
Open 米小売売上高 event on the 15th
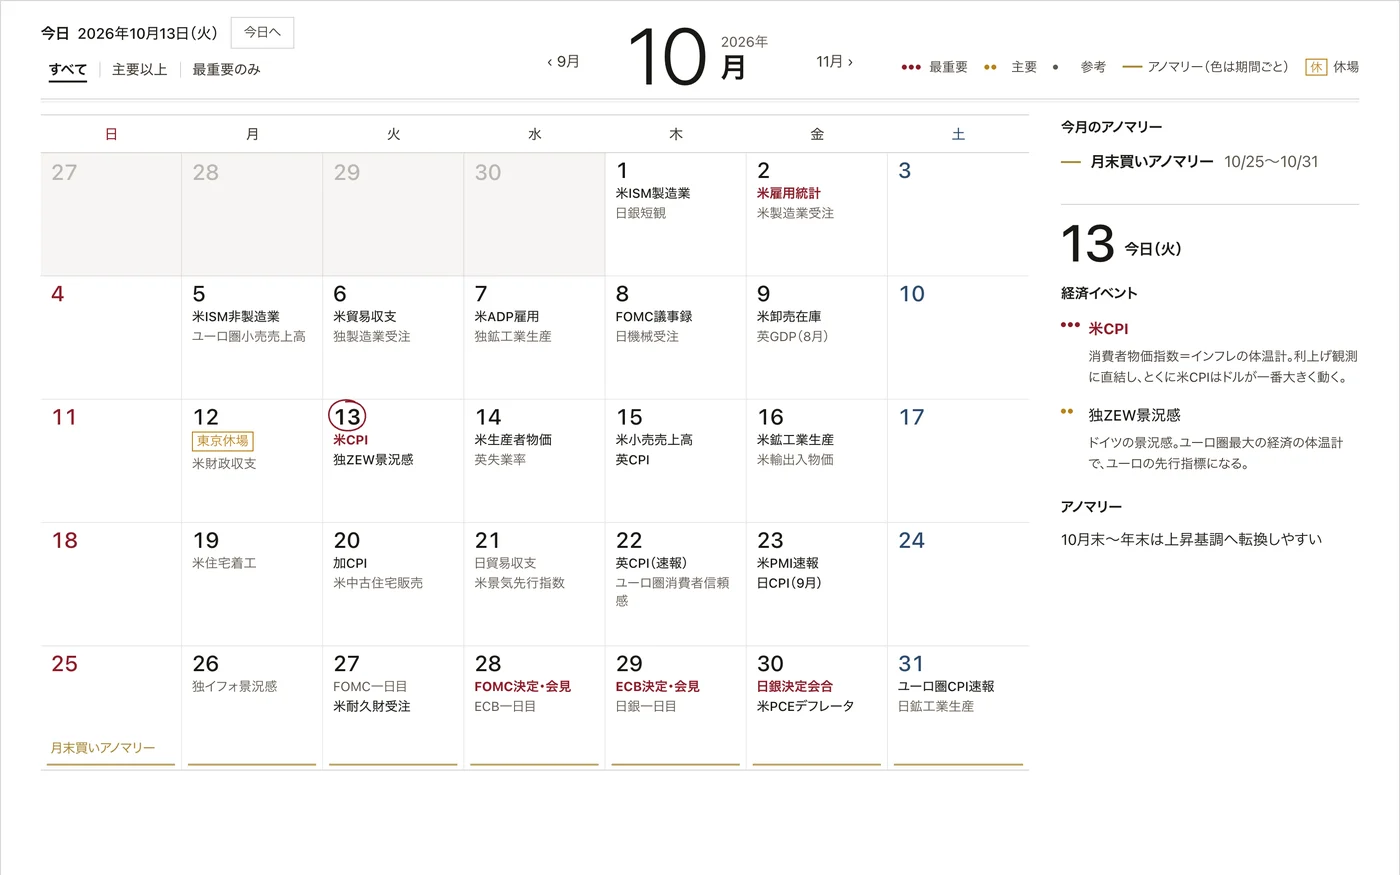coord(654,440)
